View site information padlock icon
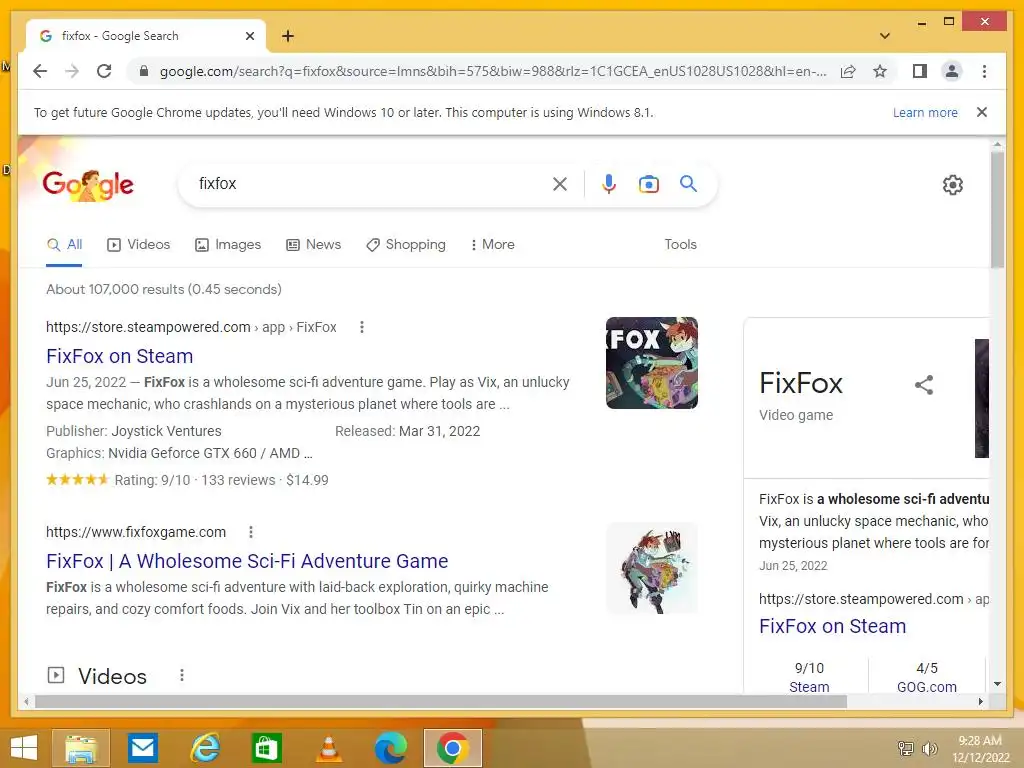 point(144,71)
